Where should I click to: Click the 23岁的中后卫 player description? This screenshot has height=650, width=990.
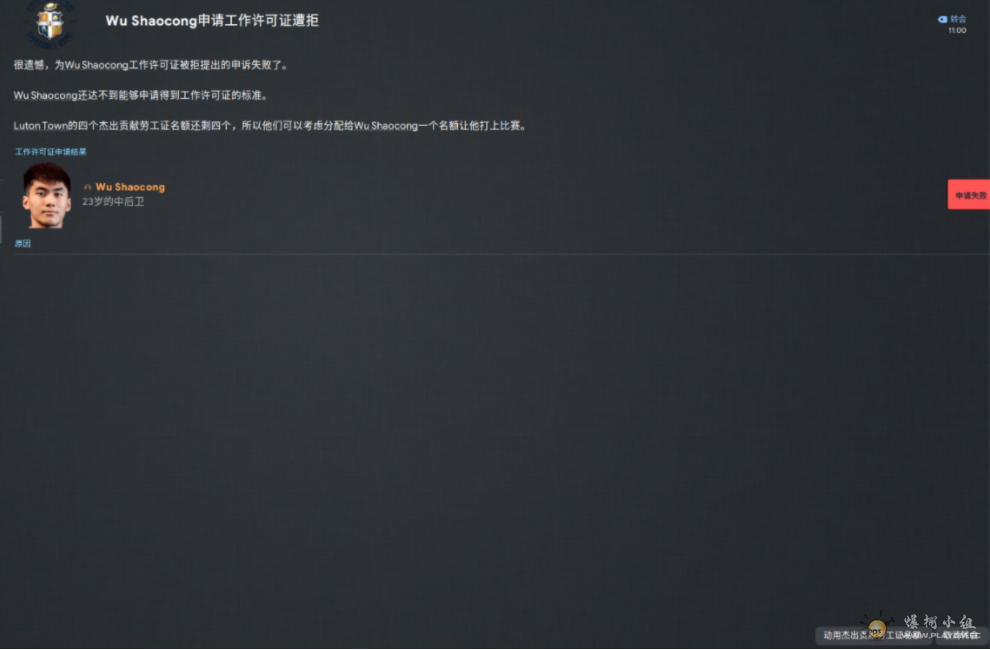tap(113, 202)
